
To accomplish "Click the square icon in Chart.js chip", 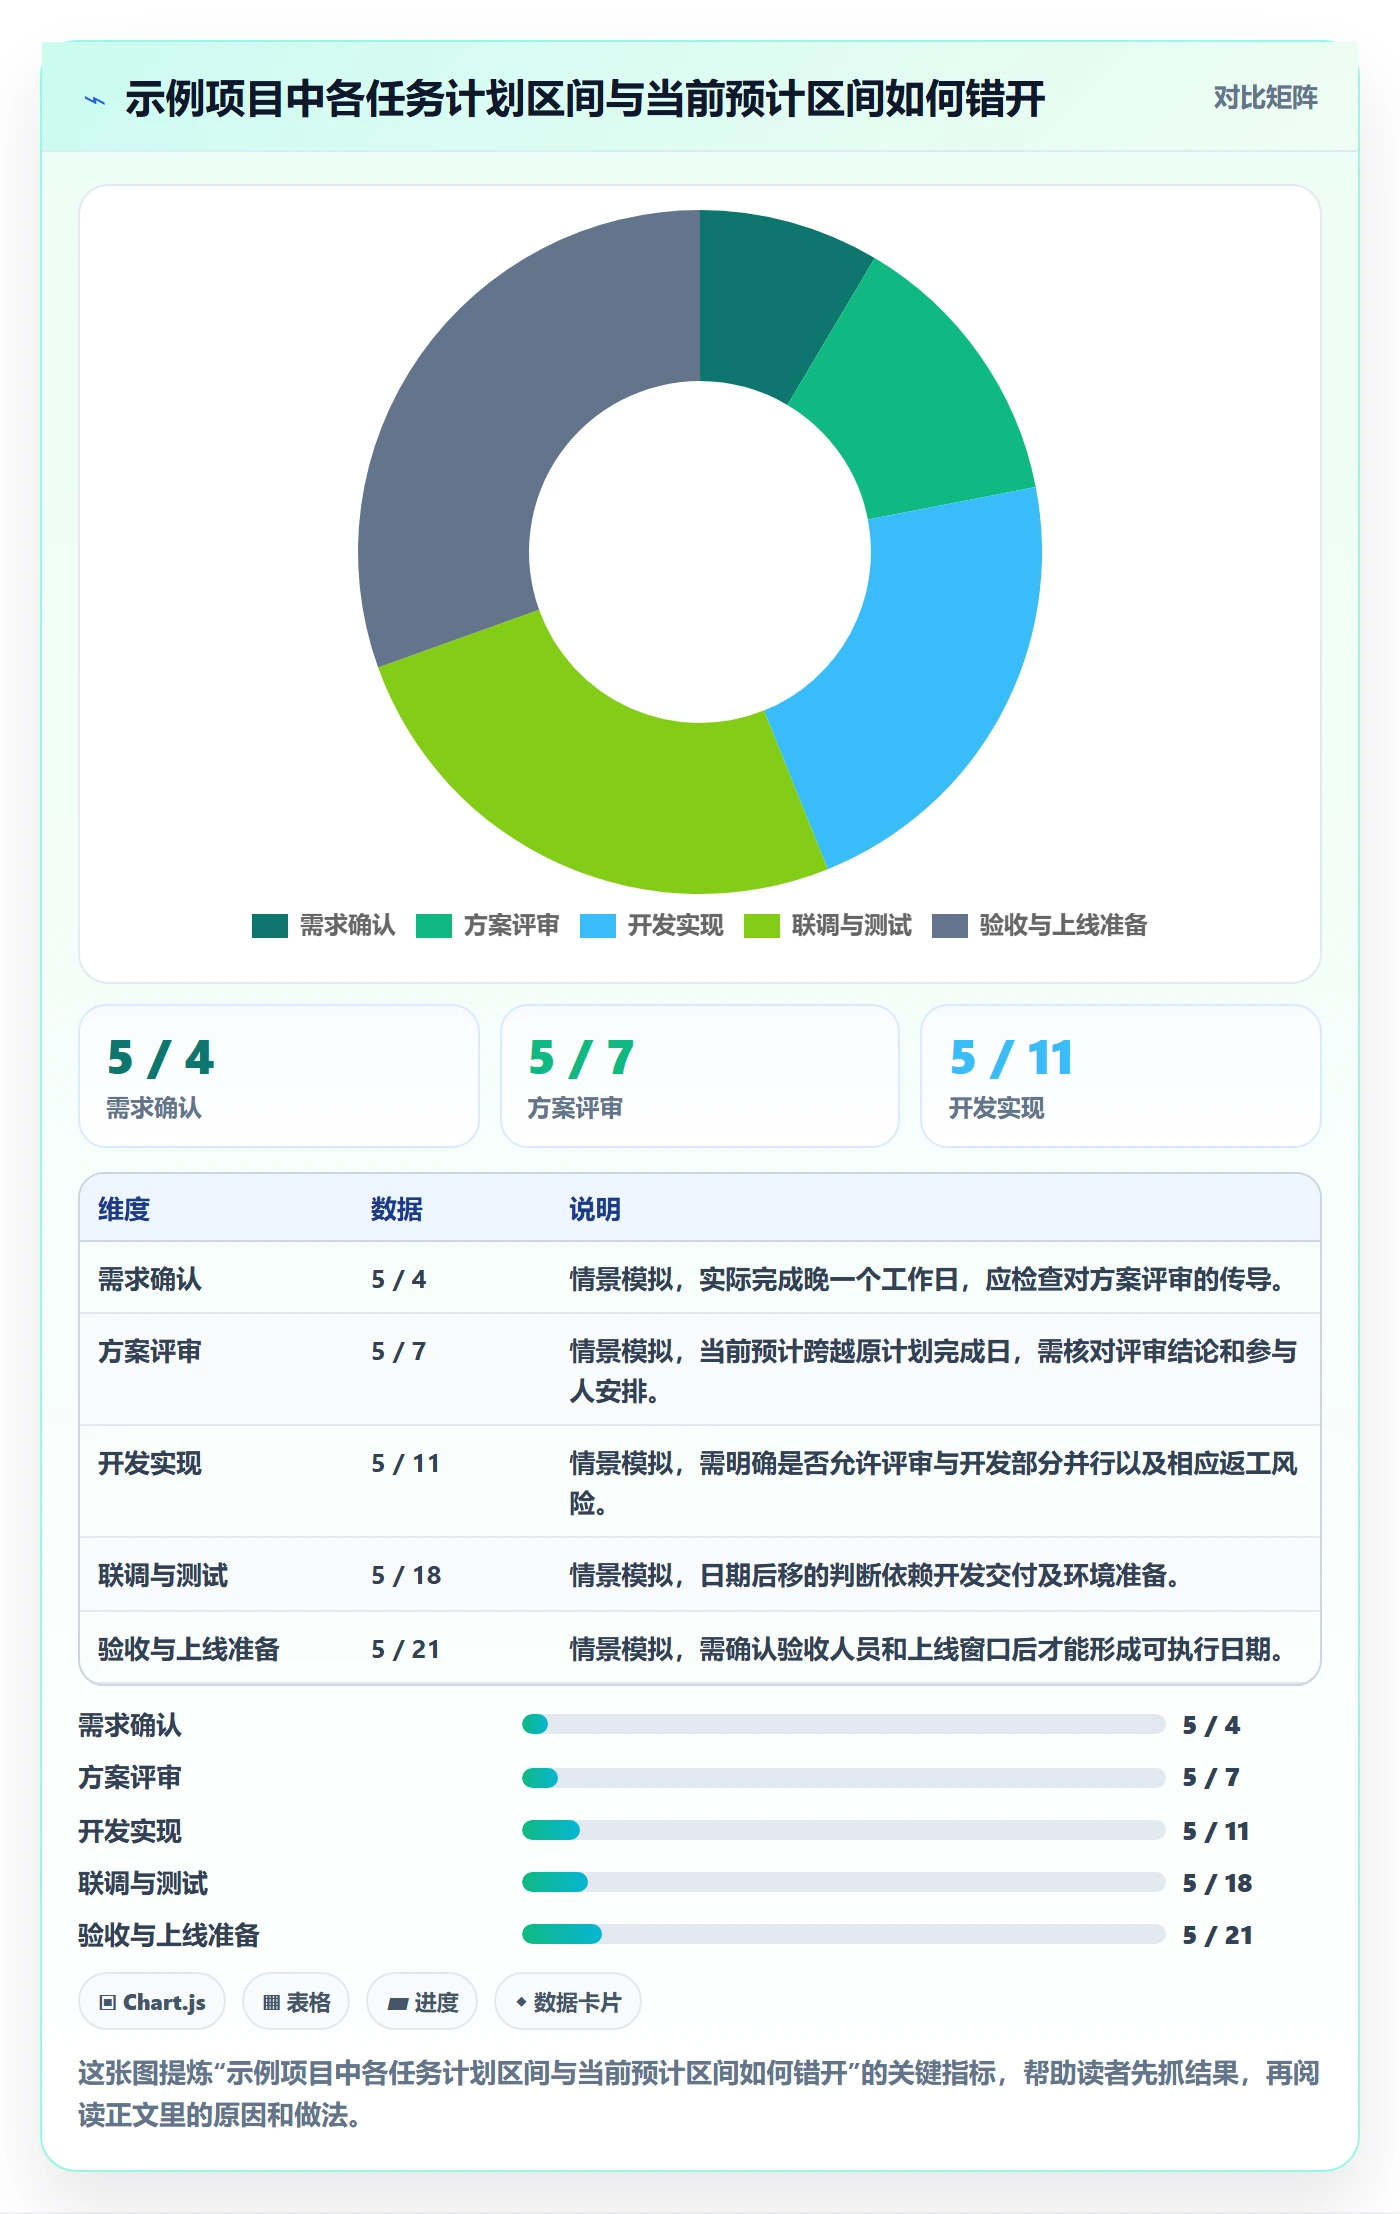I will point(108,2002).
